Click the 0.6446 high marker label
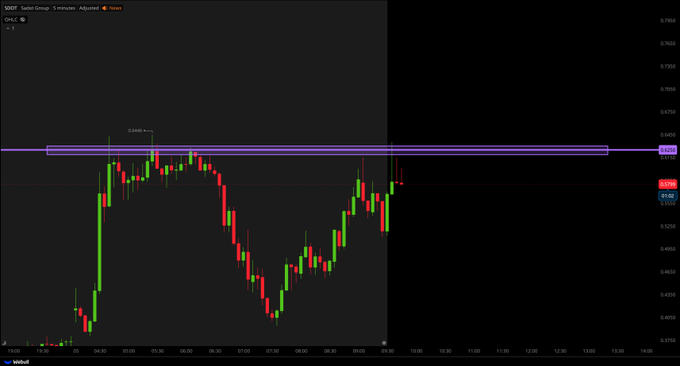This screenshot has width=680, height=366. [x=135, y=131]
